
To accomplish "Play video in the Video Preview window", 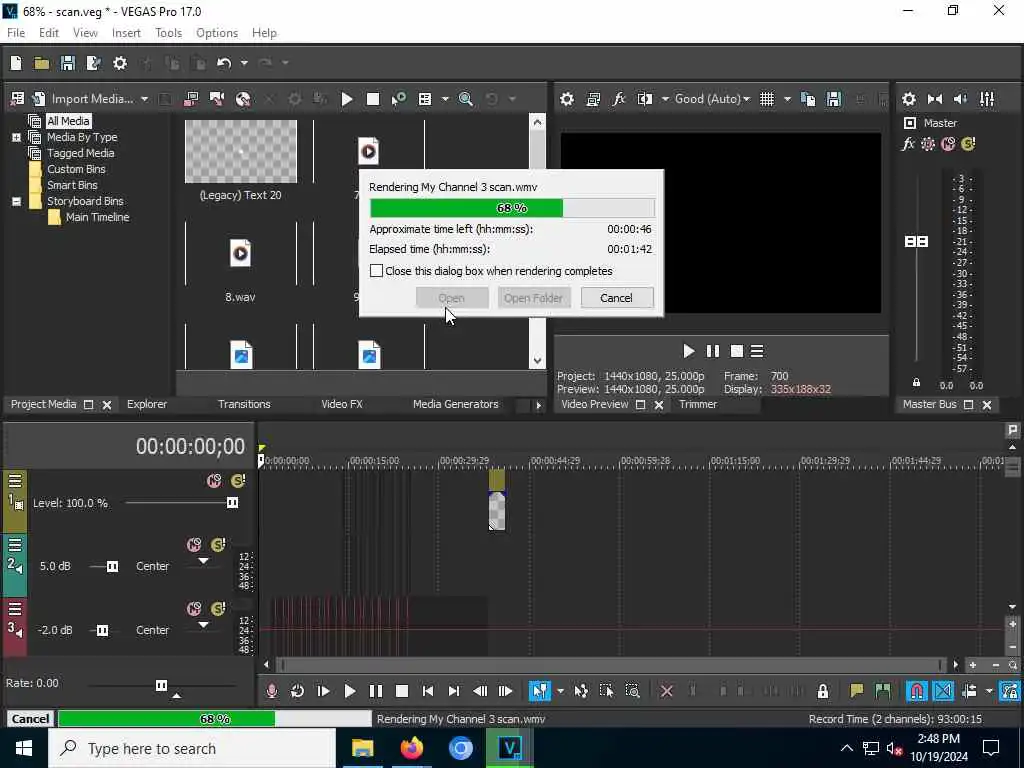I will (688, 351).
